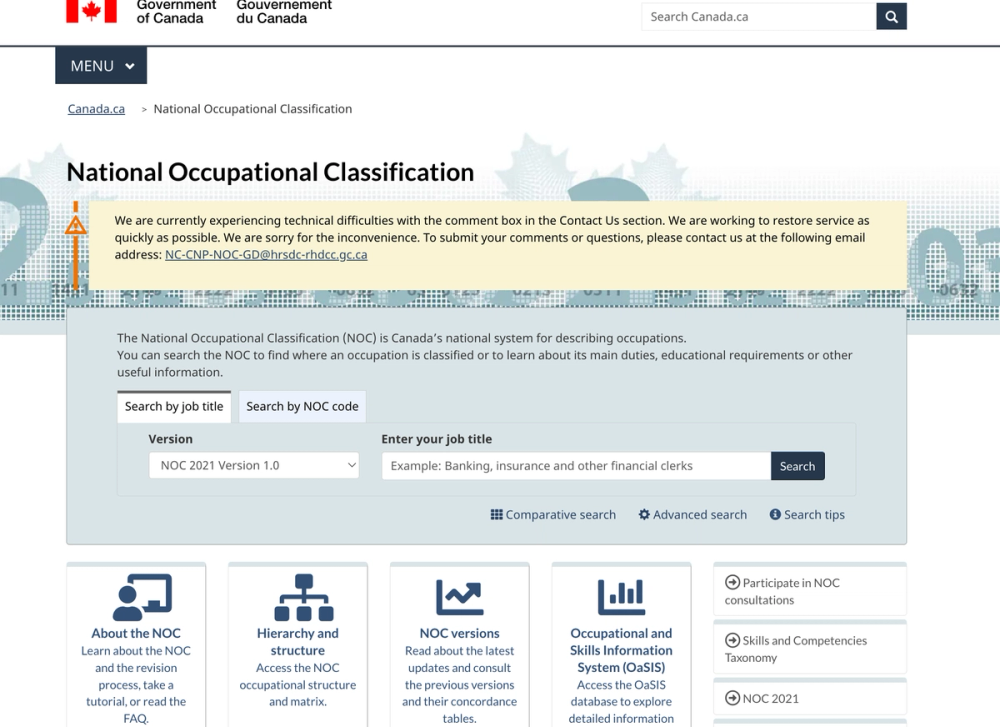Click the dark blue Search button
Viewport: 1000px width, 727px height.
click(x=798, y=466)
